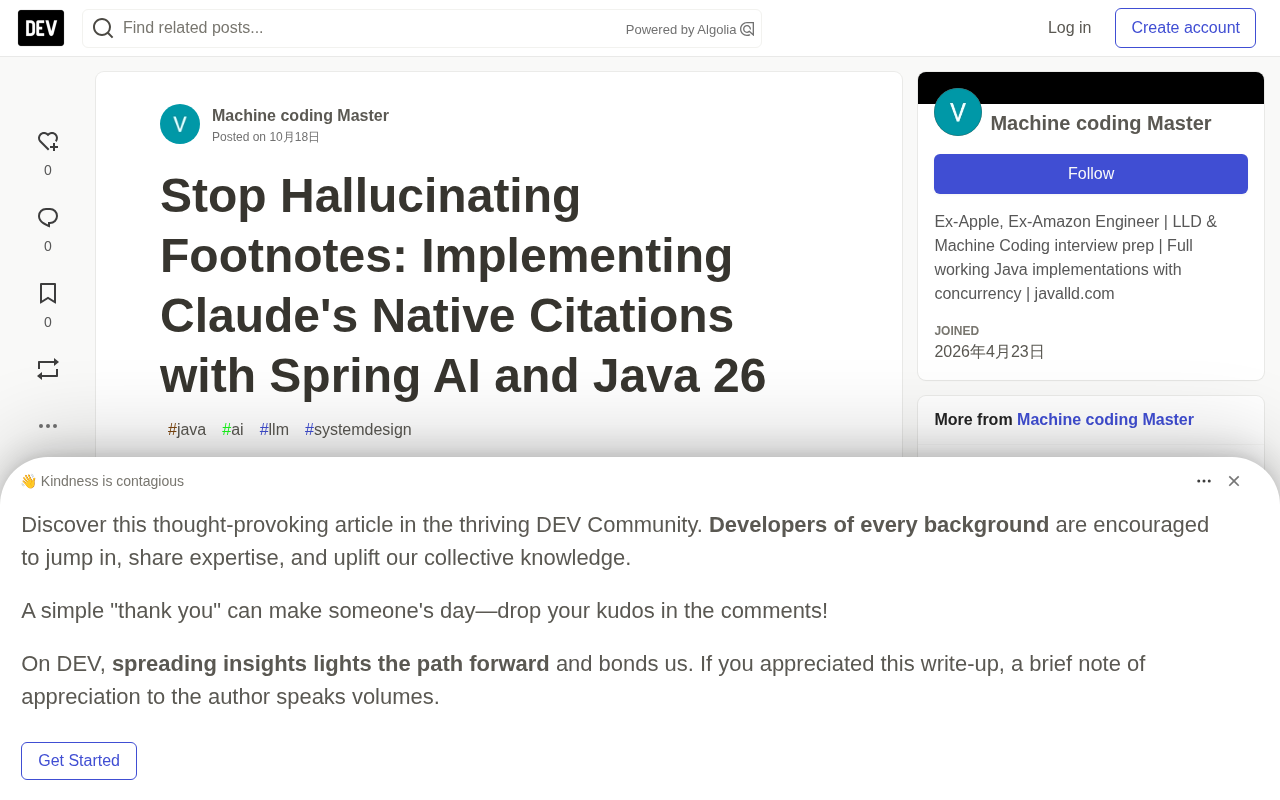Click the search magnifier icon
The image size is (1280, 800).
tap(103, 28)
